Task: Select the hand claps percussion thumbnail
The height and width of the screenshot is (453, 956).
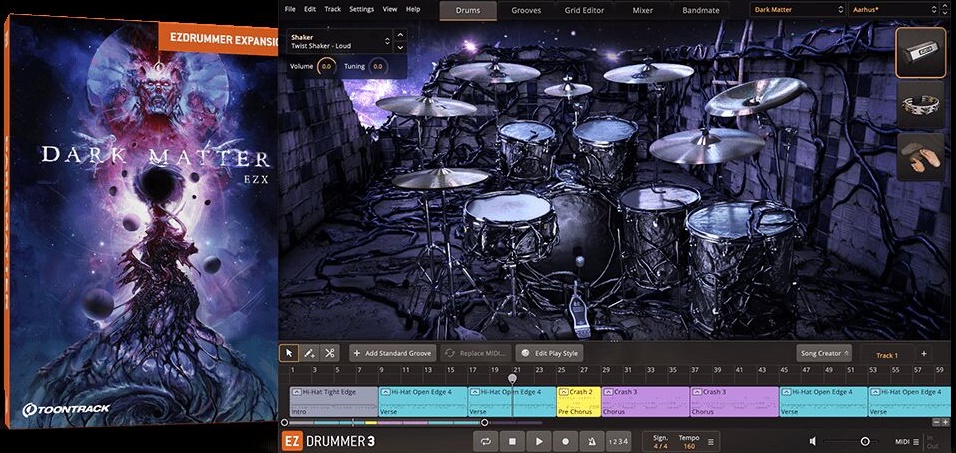Action: [x=920, y=158]
